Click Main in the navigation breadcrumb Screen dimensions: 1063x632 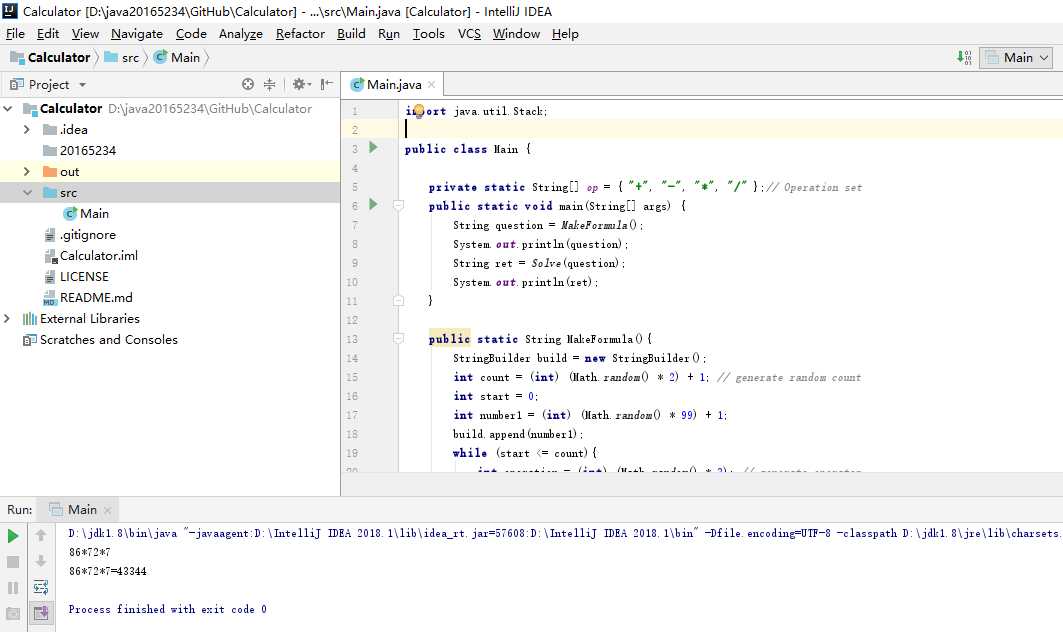[x=185, y=58]
